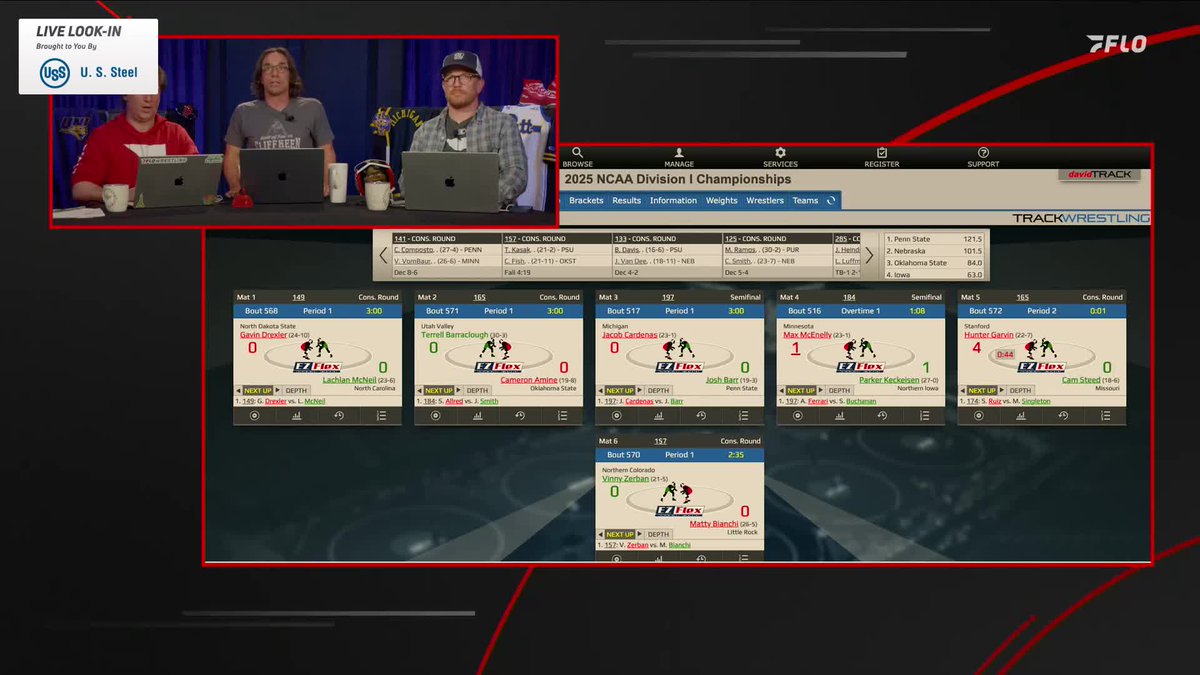This screenshot has width=1200, height=675.
Task: Click Mat 1 previous arrow beside Next Up
Action: point(238,391)
